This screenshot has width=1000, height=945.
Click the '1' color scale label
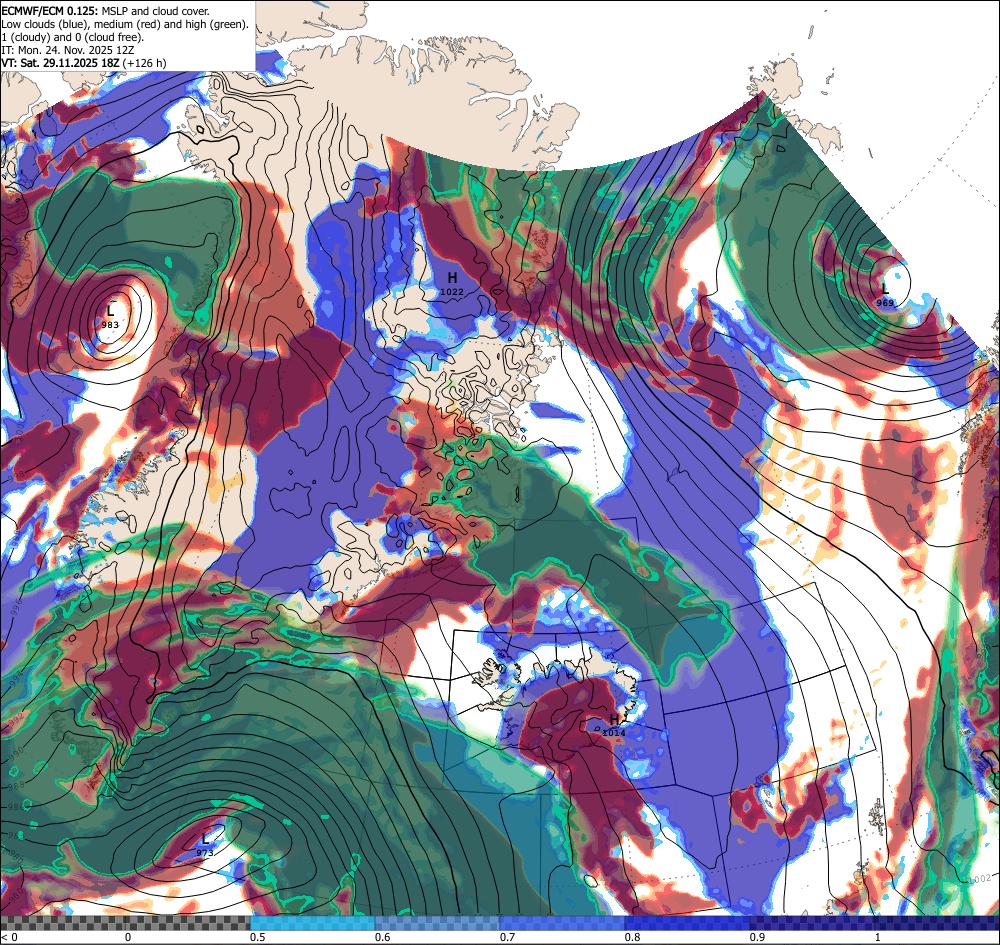tap(878, 937)
